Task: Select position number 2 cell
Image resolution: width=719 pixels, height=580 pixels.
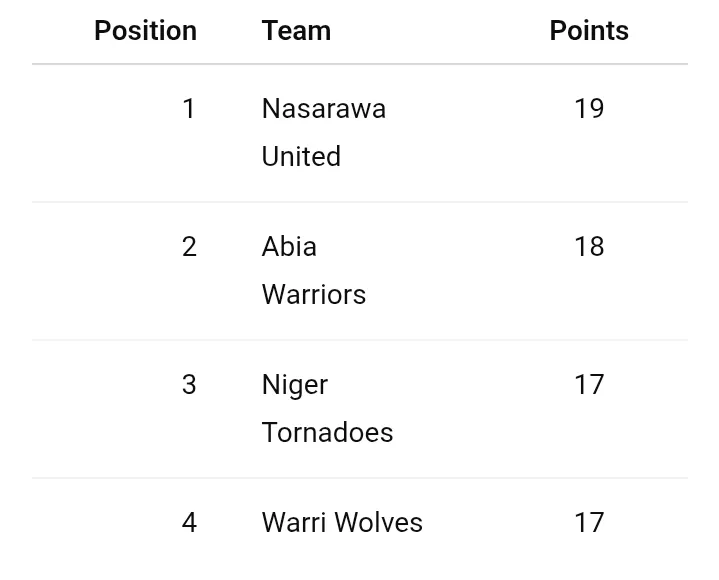Action: [x=189, y=247]
